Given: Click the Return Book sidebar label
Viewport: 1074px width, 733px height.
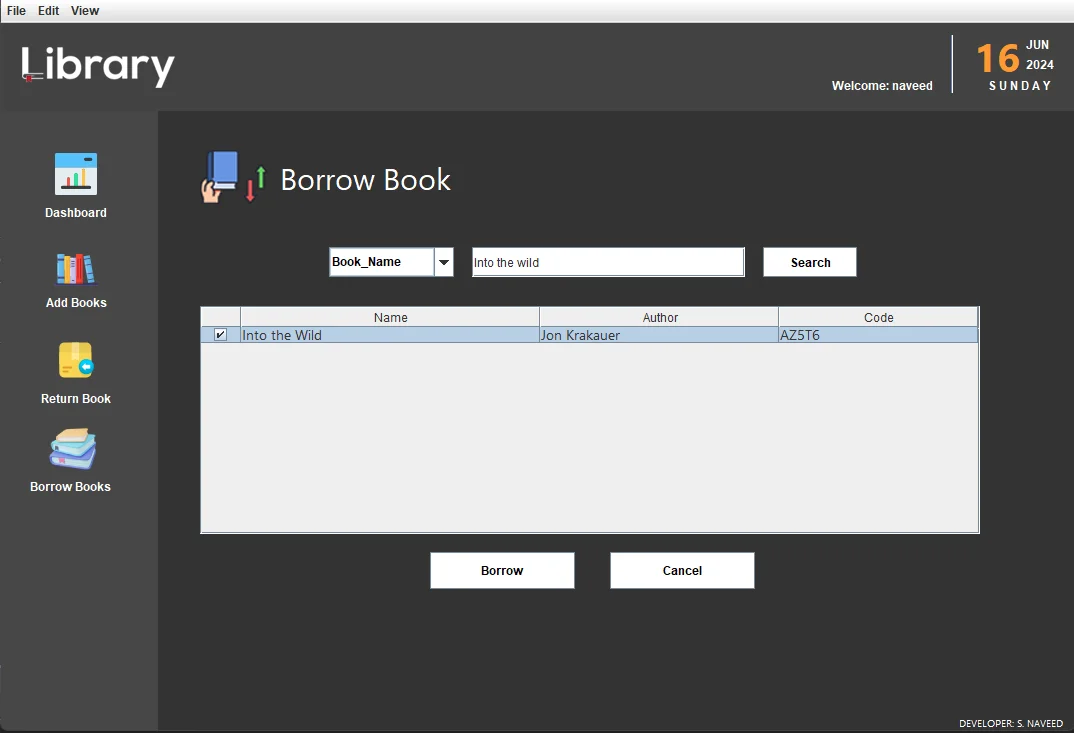Looking at the screenshot, I should (x=76, y=399).
